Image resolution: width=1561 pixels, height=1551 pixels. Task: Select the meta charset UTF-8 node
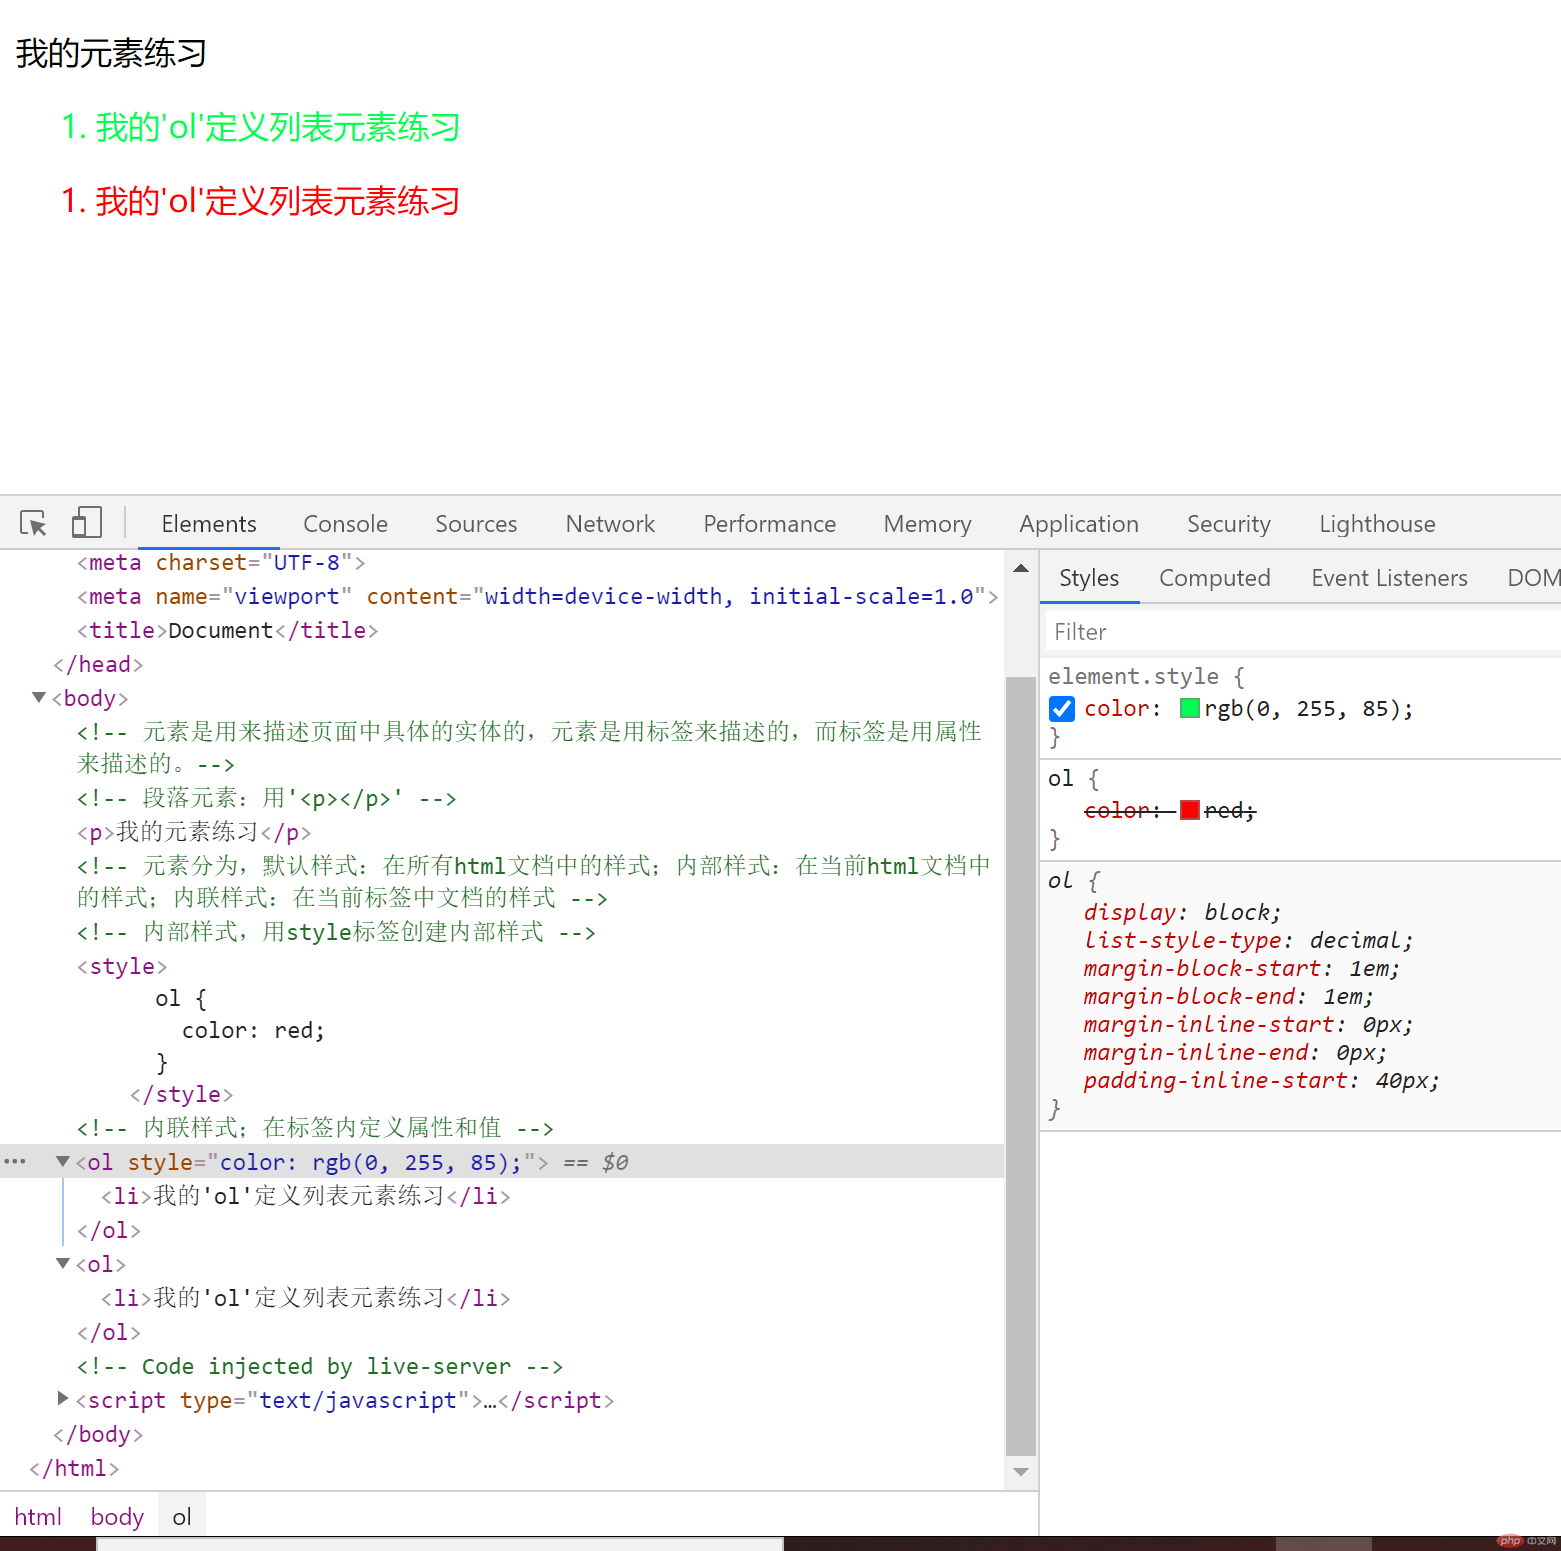tap(221, 562)
